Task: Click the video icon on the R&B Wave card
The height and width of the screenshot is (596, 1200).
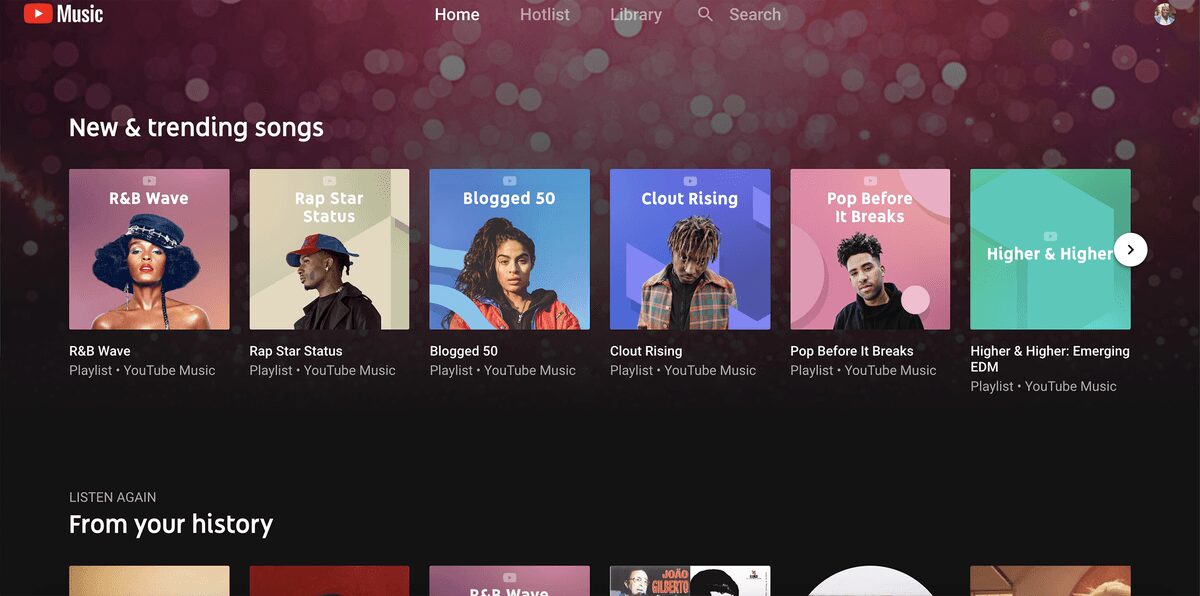Action: 148,181
